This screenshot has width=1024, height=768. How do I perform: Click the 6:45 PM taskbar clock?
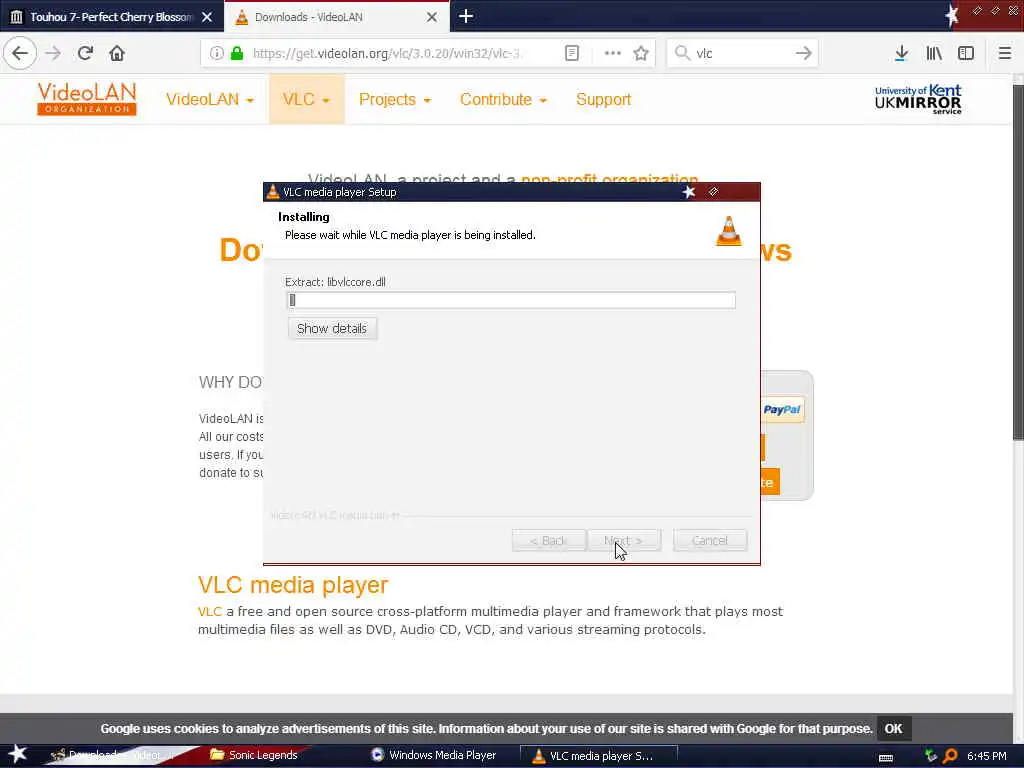(987, 756)
